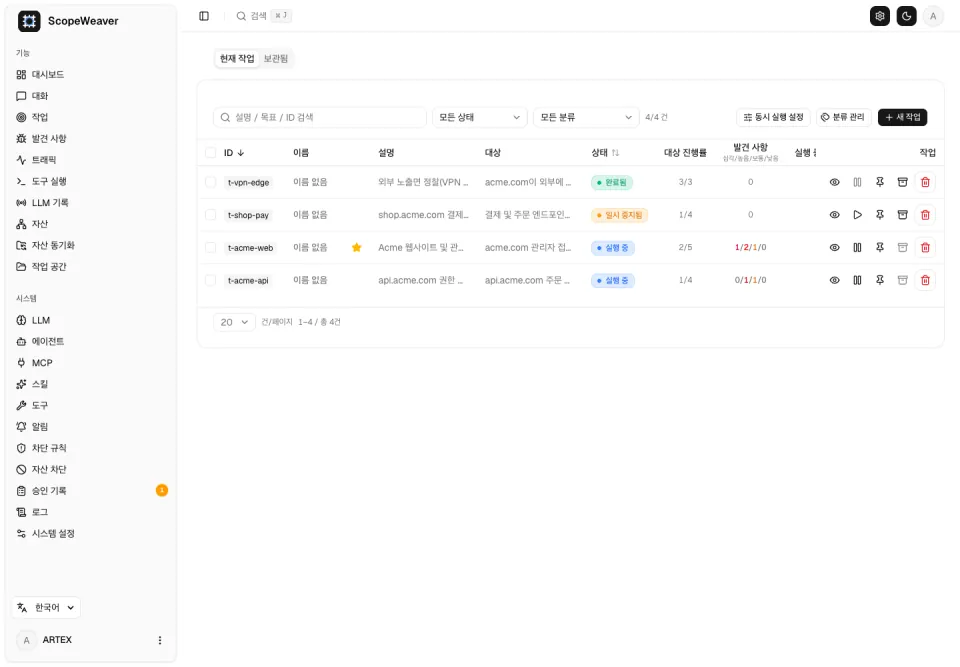The image size is (960, 667).
Task: Click the t-shop-pay ID tag
Action: (x=248, y=216)
